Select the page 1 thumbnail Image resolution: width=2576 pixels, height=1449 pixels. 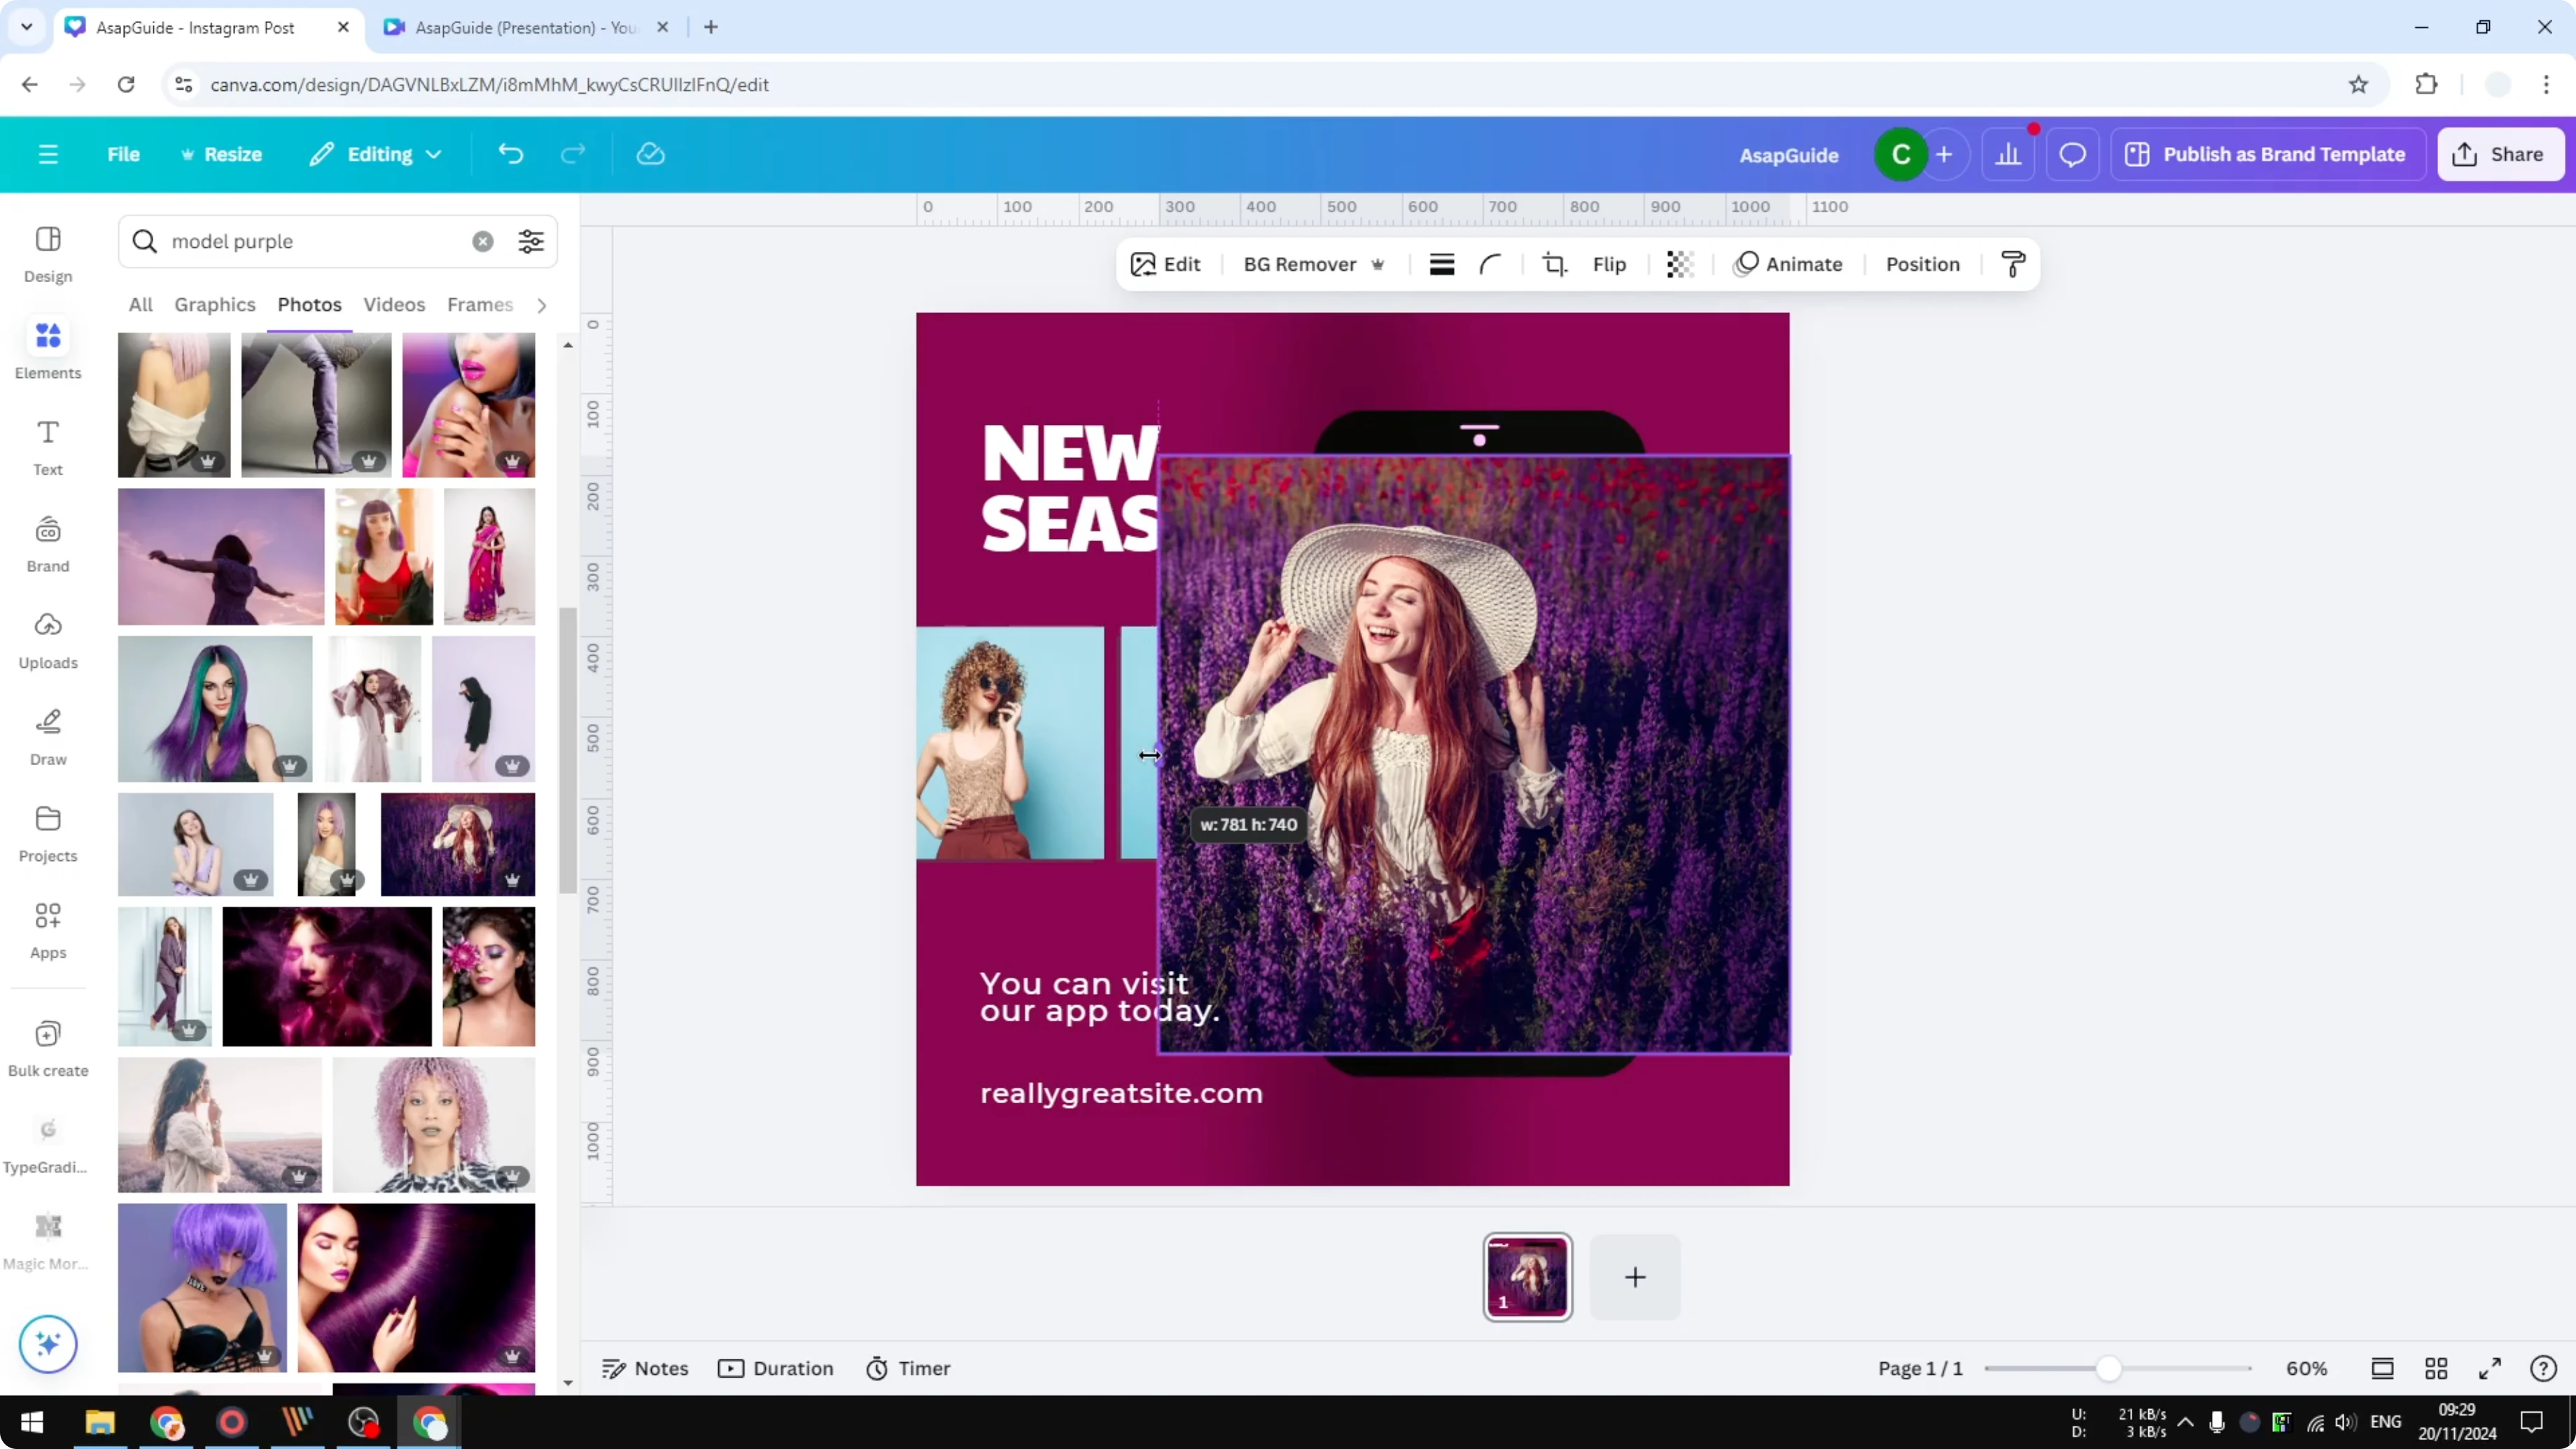point(1527,1277)
